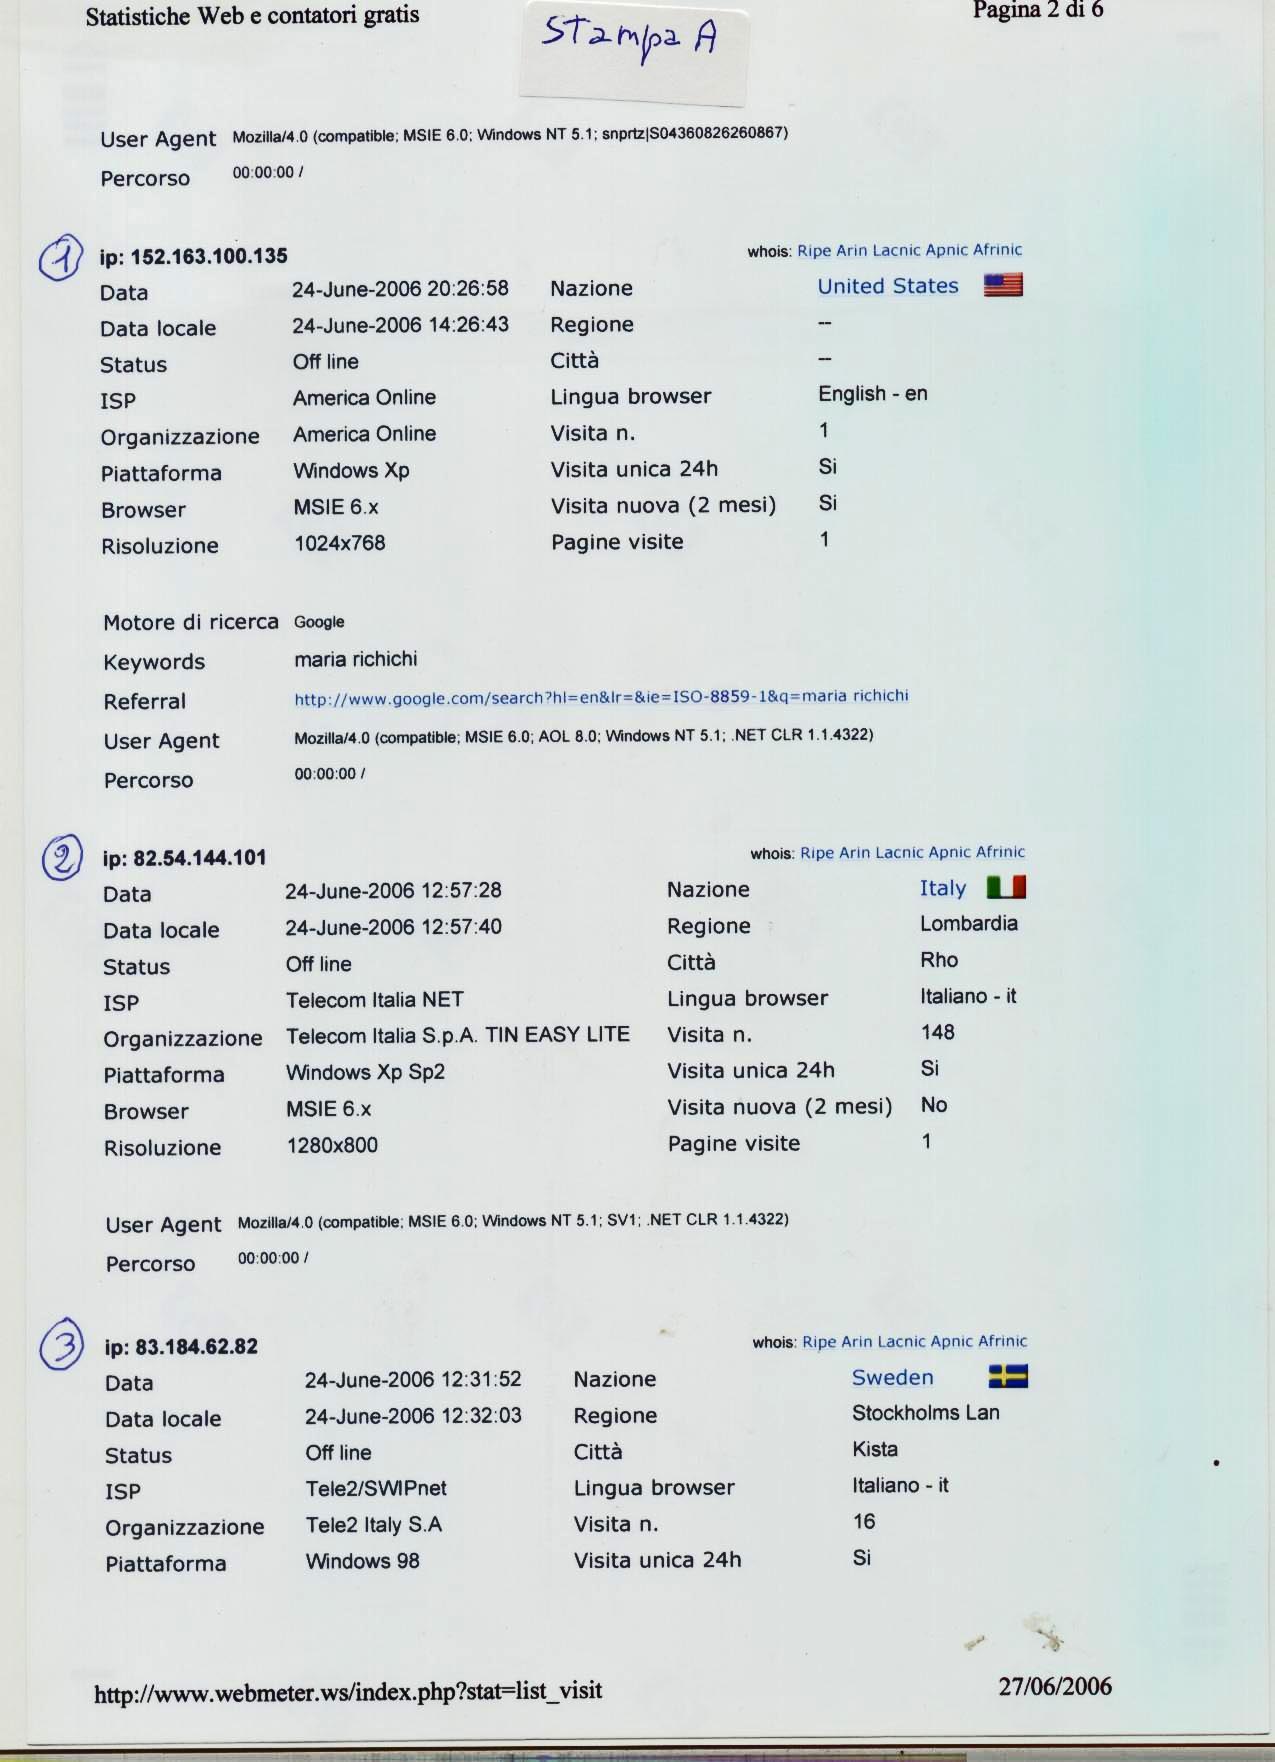Viewport: 1275px width, 1762px height.
Task: Click the date '24-June-2006 20:26:58'
Action: [x=400, y=289]
